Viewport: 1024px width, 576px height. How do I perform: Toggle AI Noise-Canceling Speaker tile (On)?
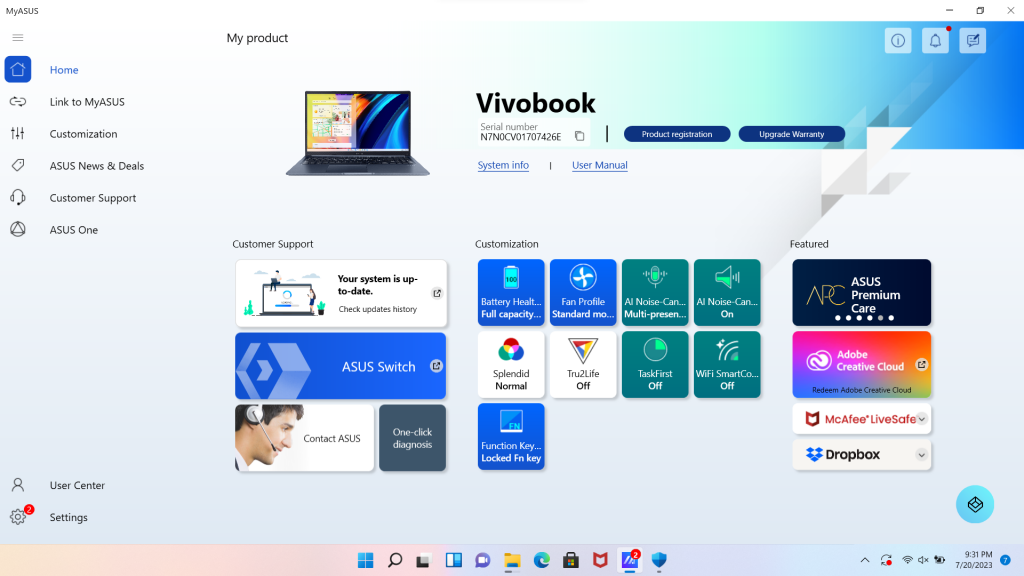727,293
